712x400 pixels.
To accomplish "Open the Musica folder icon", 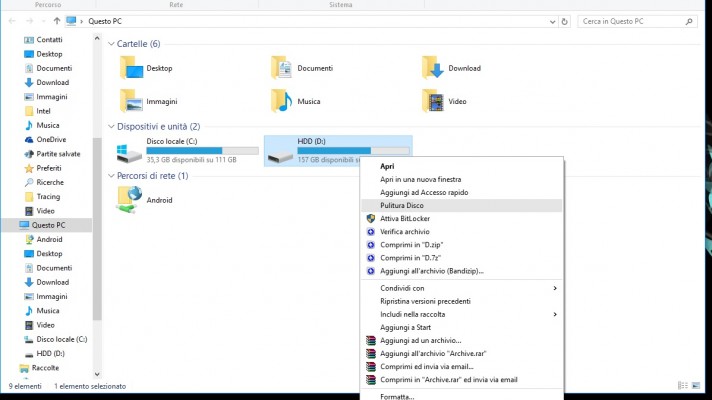I will (282, 101).
